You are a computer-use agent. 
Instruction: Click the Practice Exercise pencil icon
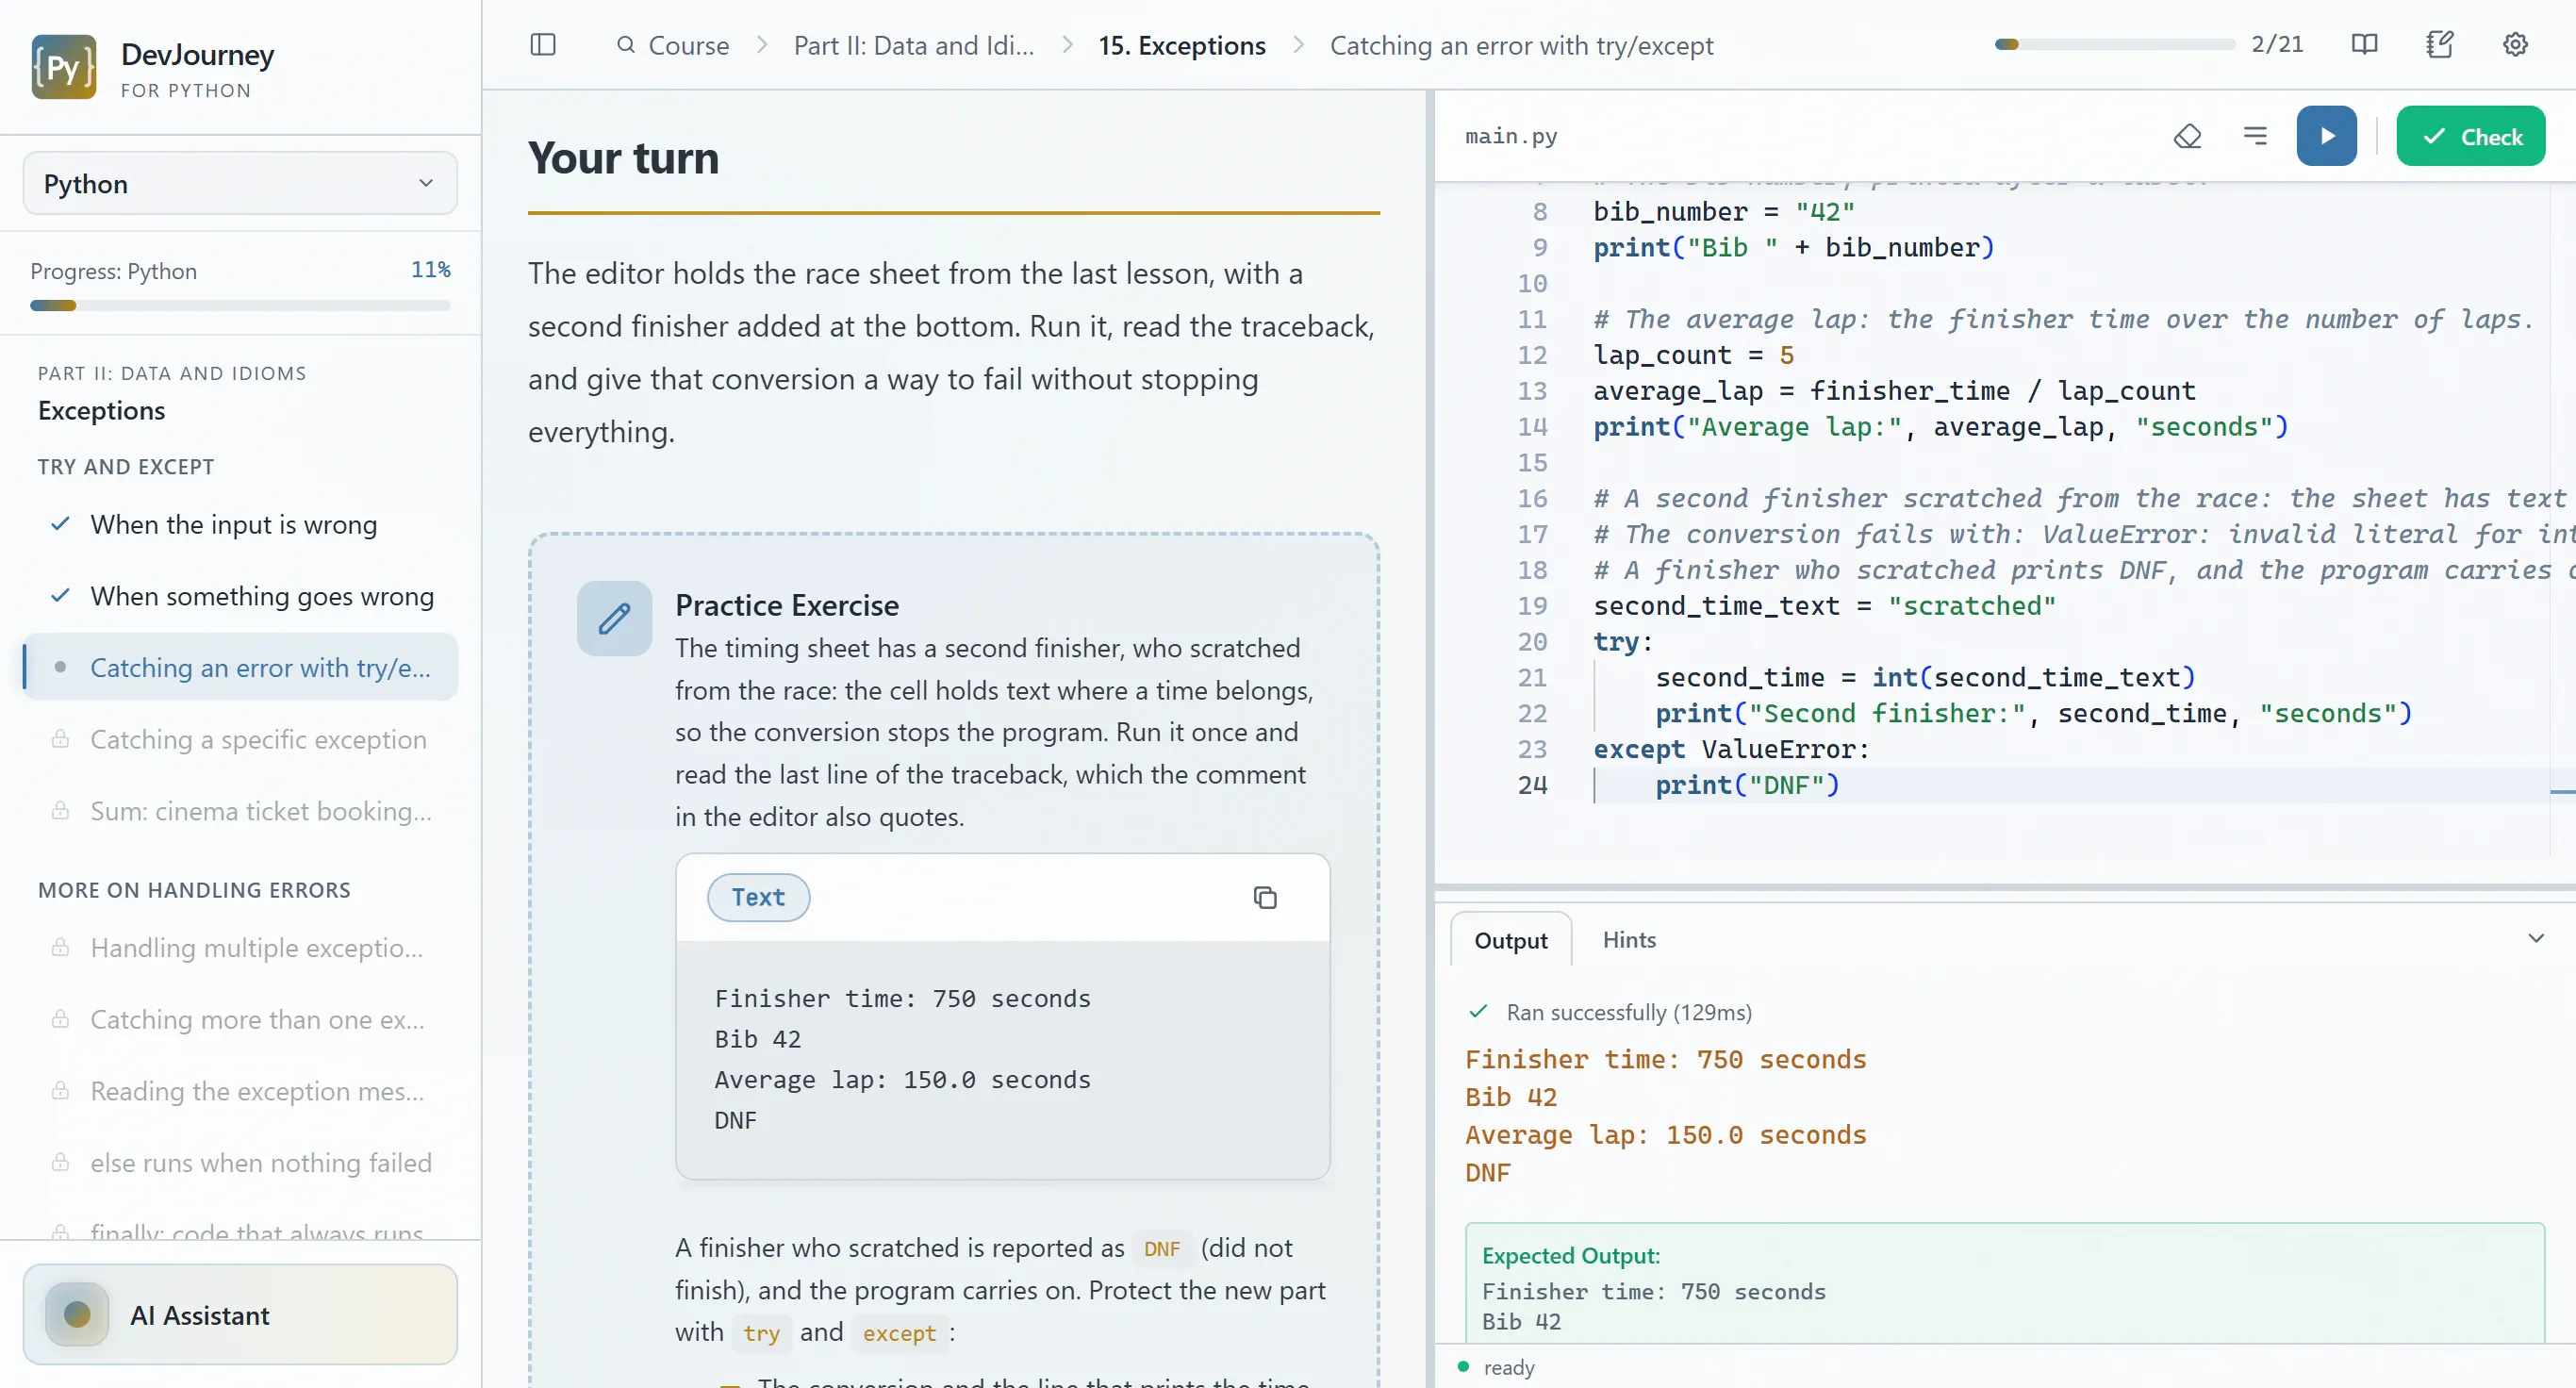tap(614, 618)
